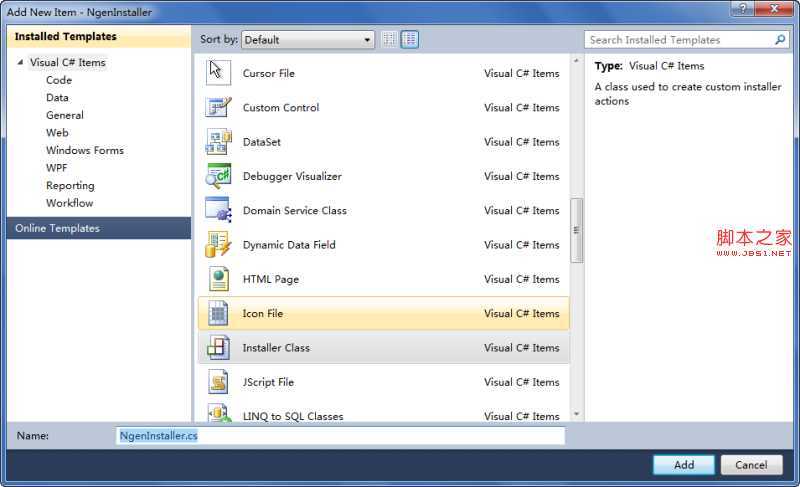Choose the Windows Forms category
This screenshot has width=800, height=487.
[x=85, y=150]
